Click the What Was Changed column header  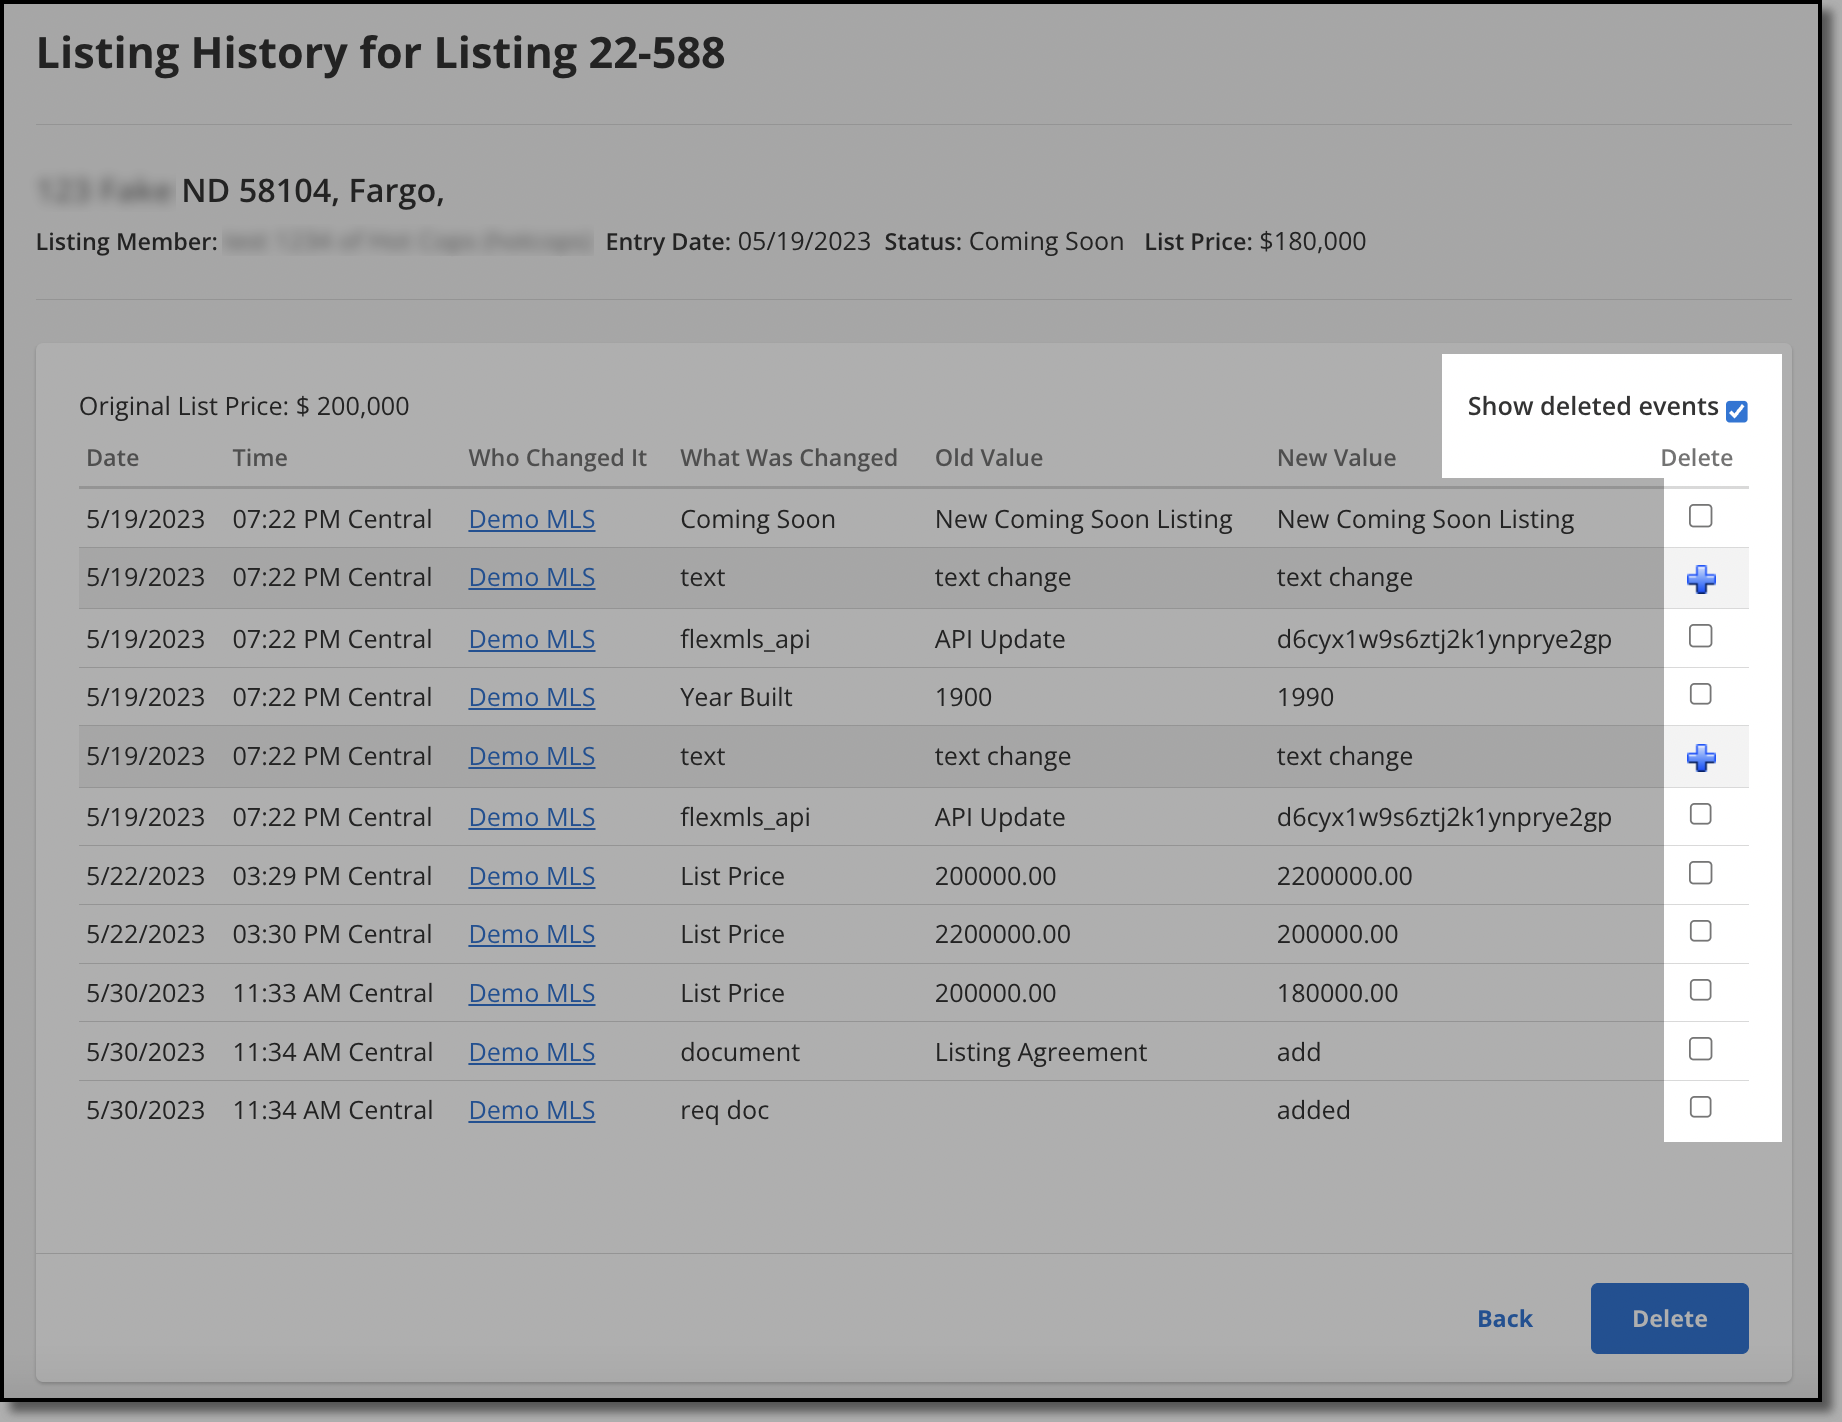789,458
